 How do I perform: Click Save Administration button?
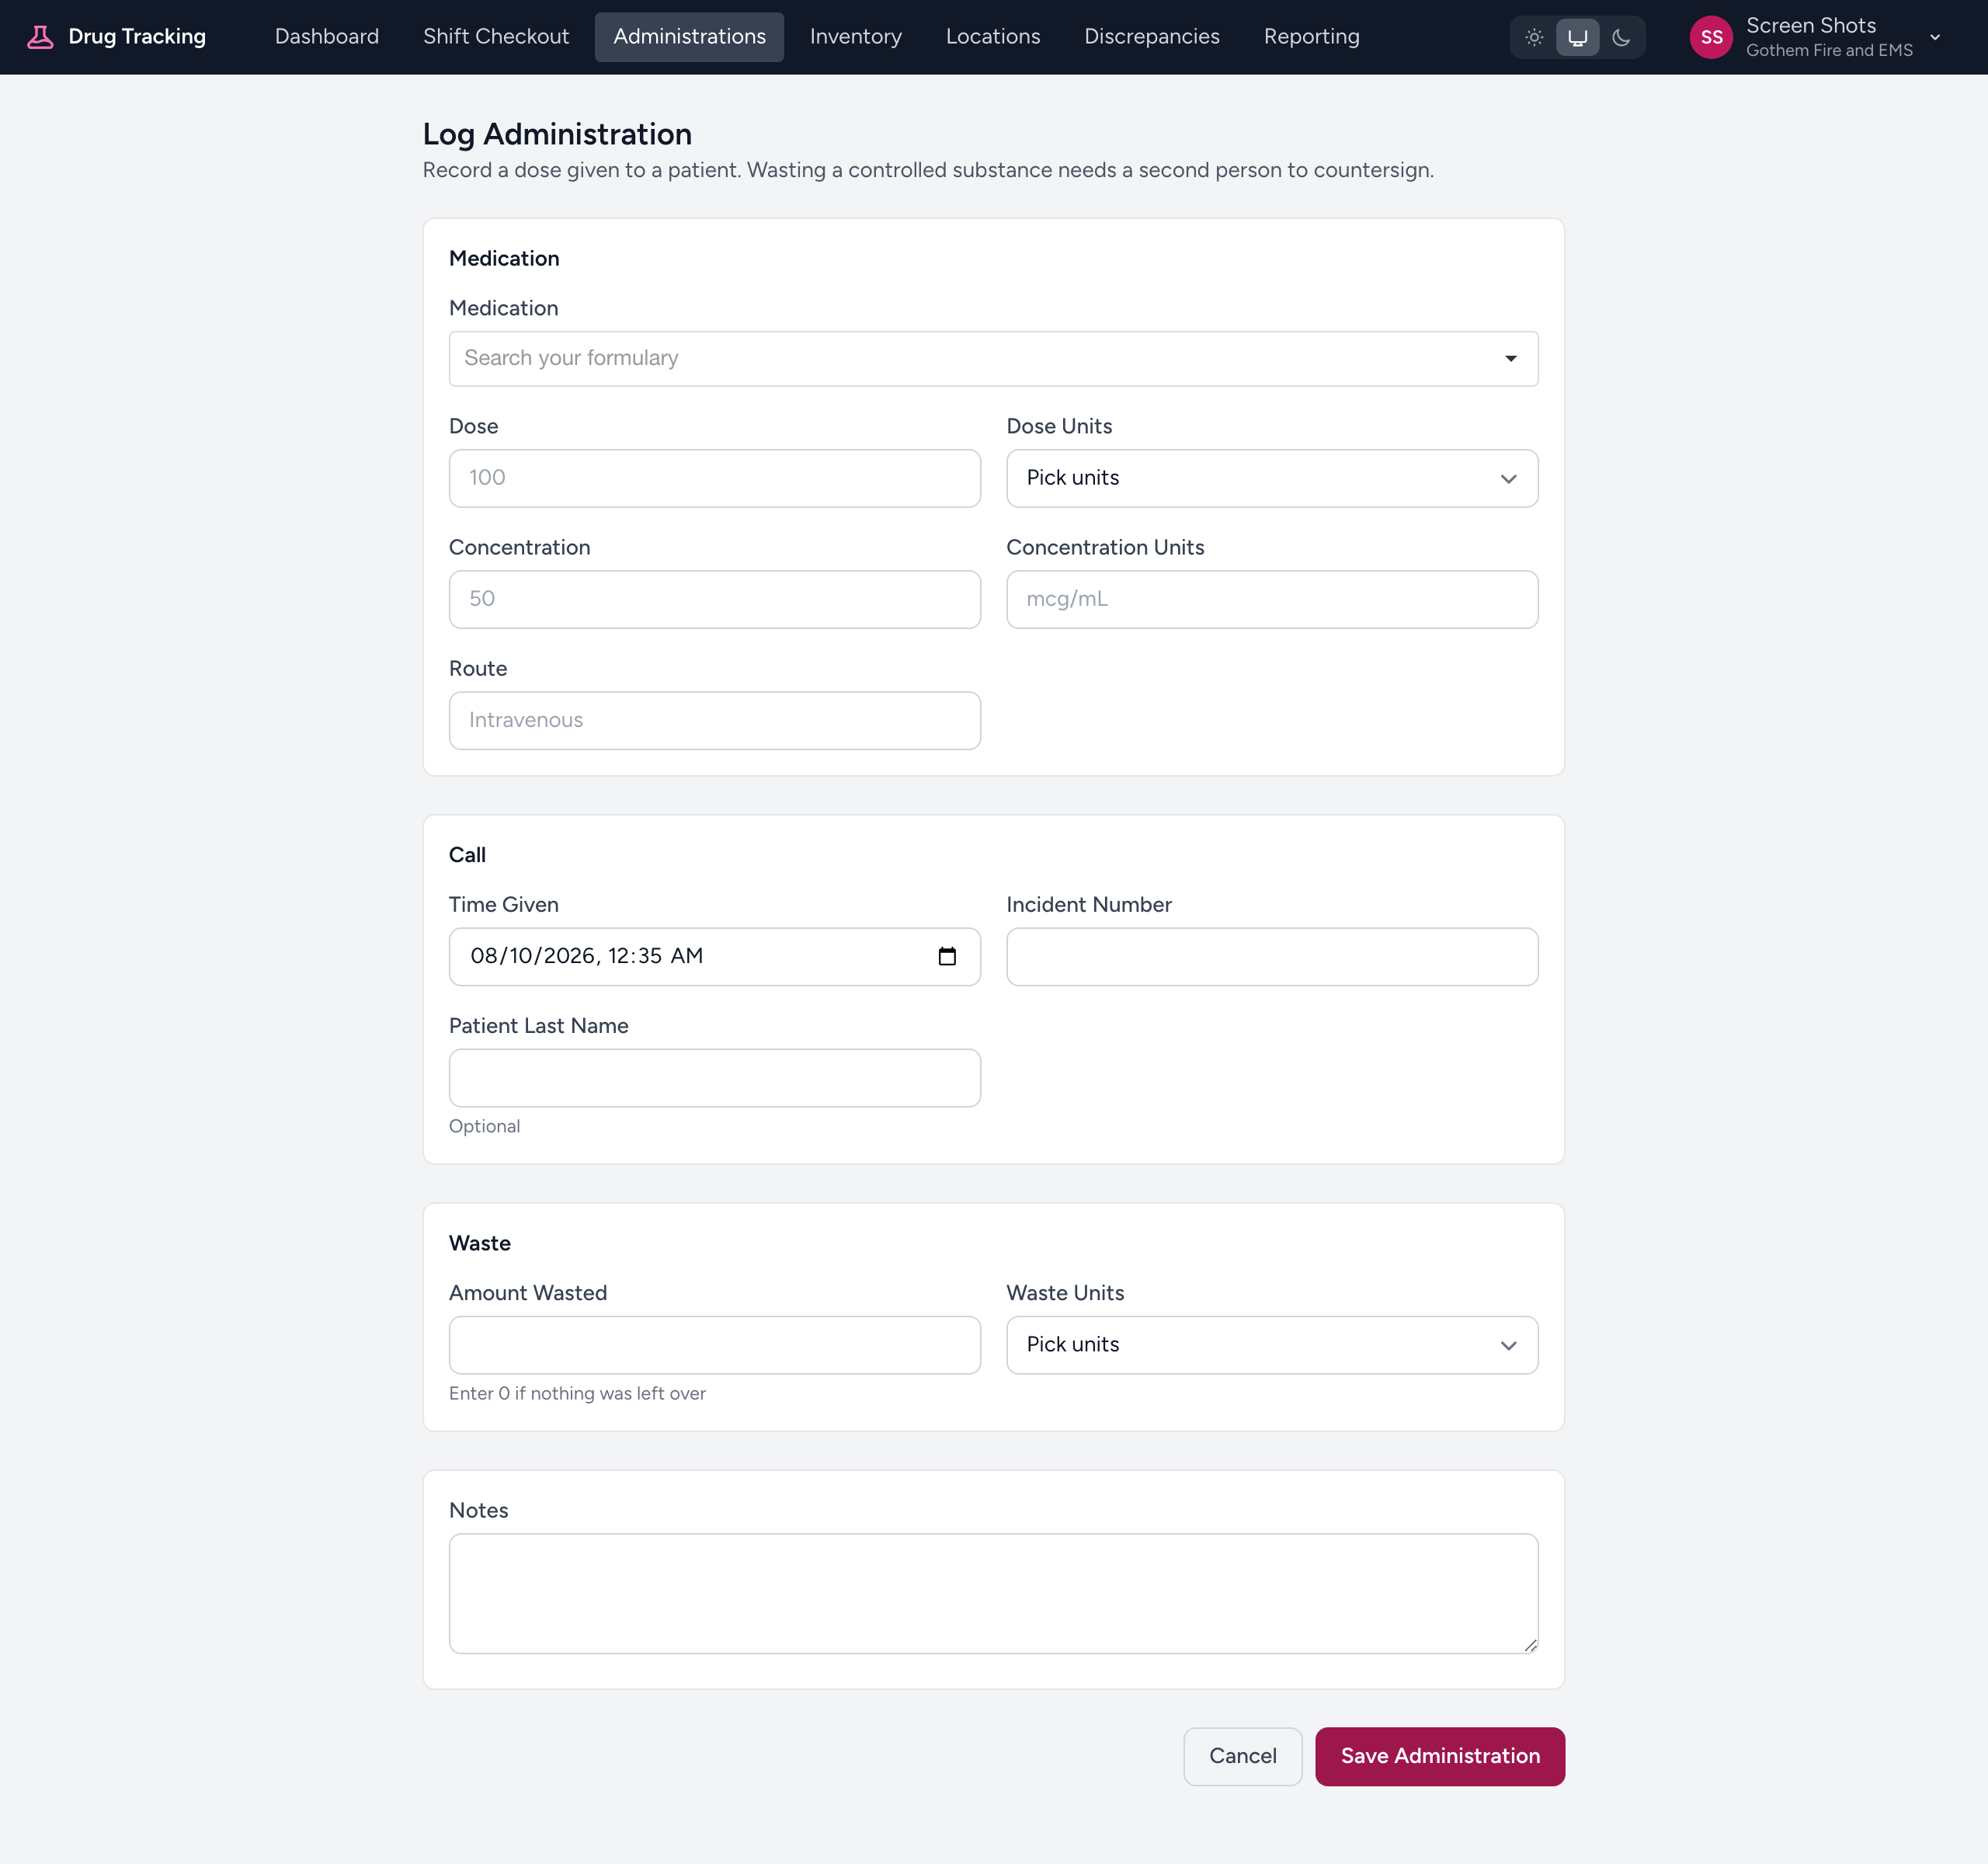pyautogui.click(x=1440, y=1756)
